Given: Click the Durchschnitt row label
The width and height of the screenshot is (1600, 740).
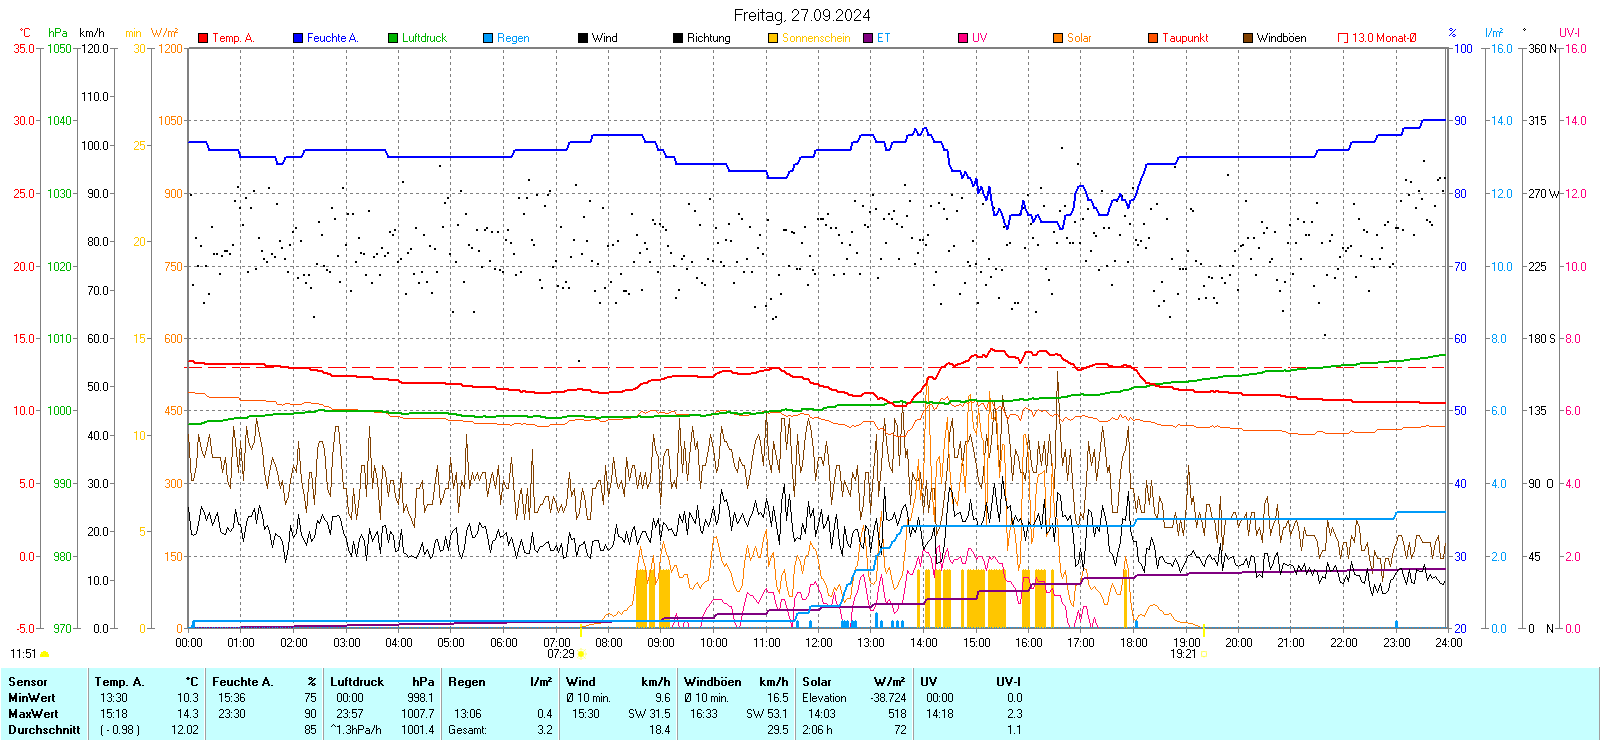Looking at the screenshot, I should [x=44, y=730].
